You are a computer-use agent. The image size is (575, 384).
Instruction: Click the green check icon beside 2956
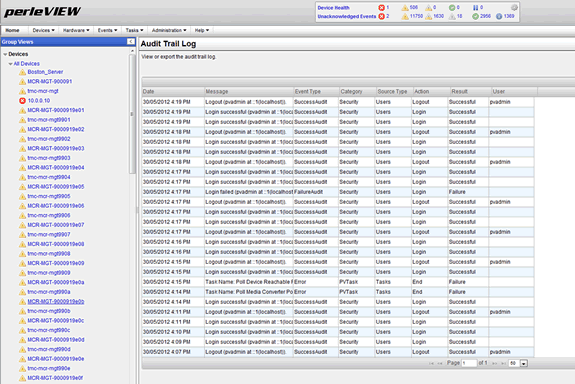(475, 16)
